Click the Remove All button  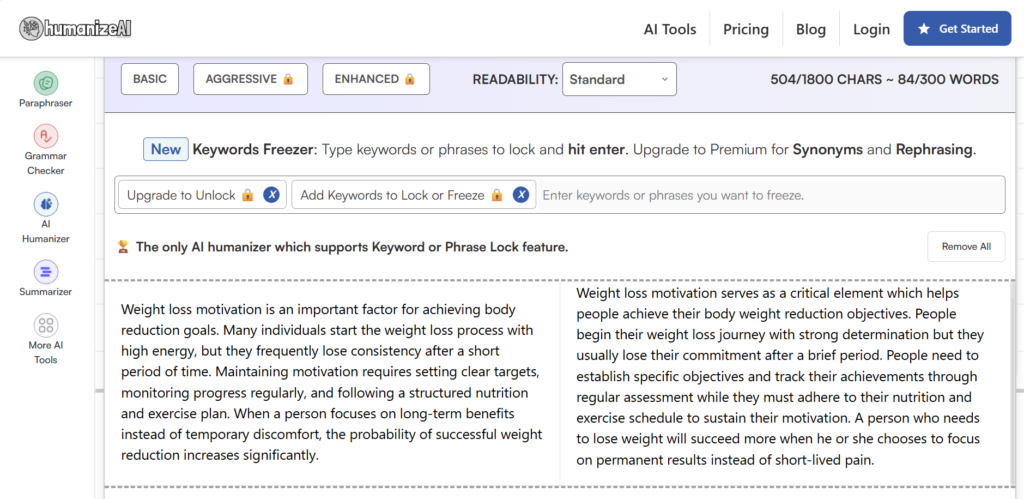pyautogui.click(x=966, y=247)
